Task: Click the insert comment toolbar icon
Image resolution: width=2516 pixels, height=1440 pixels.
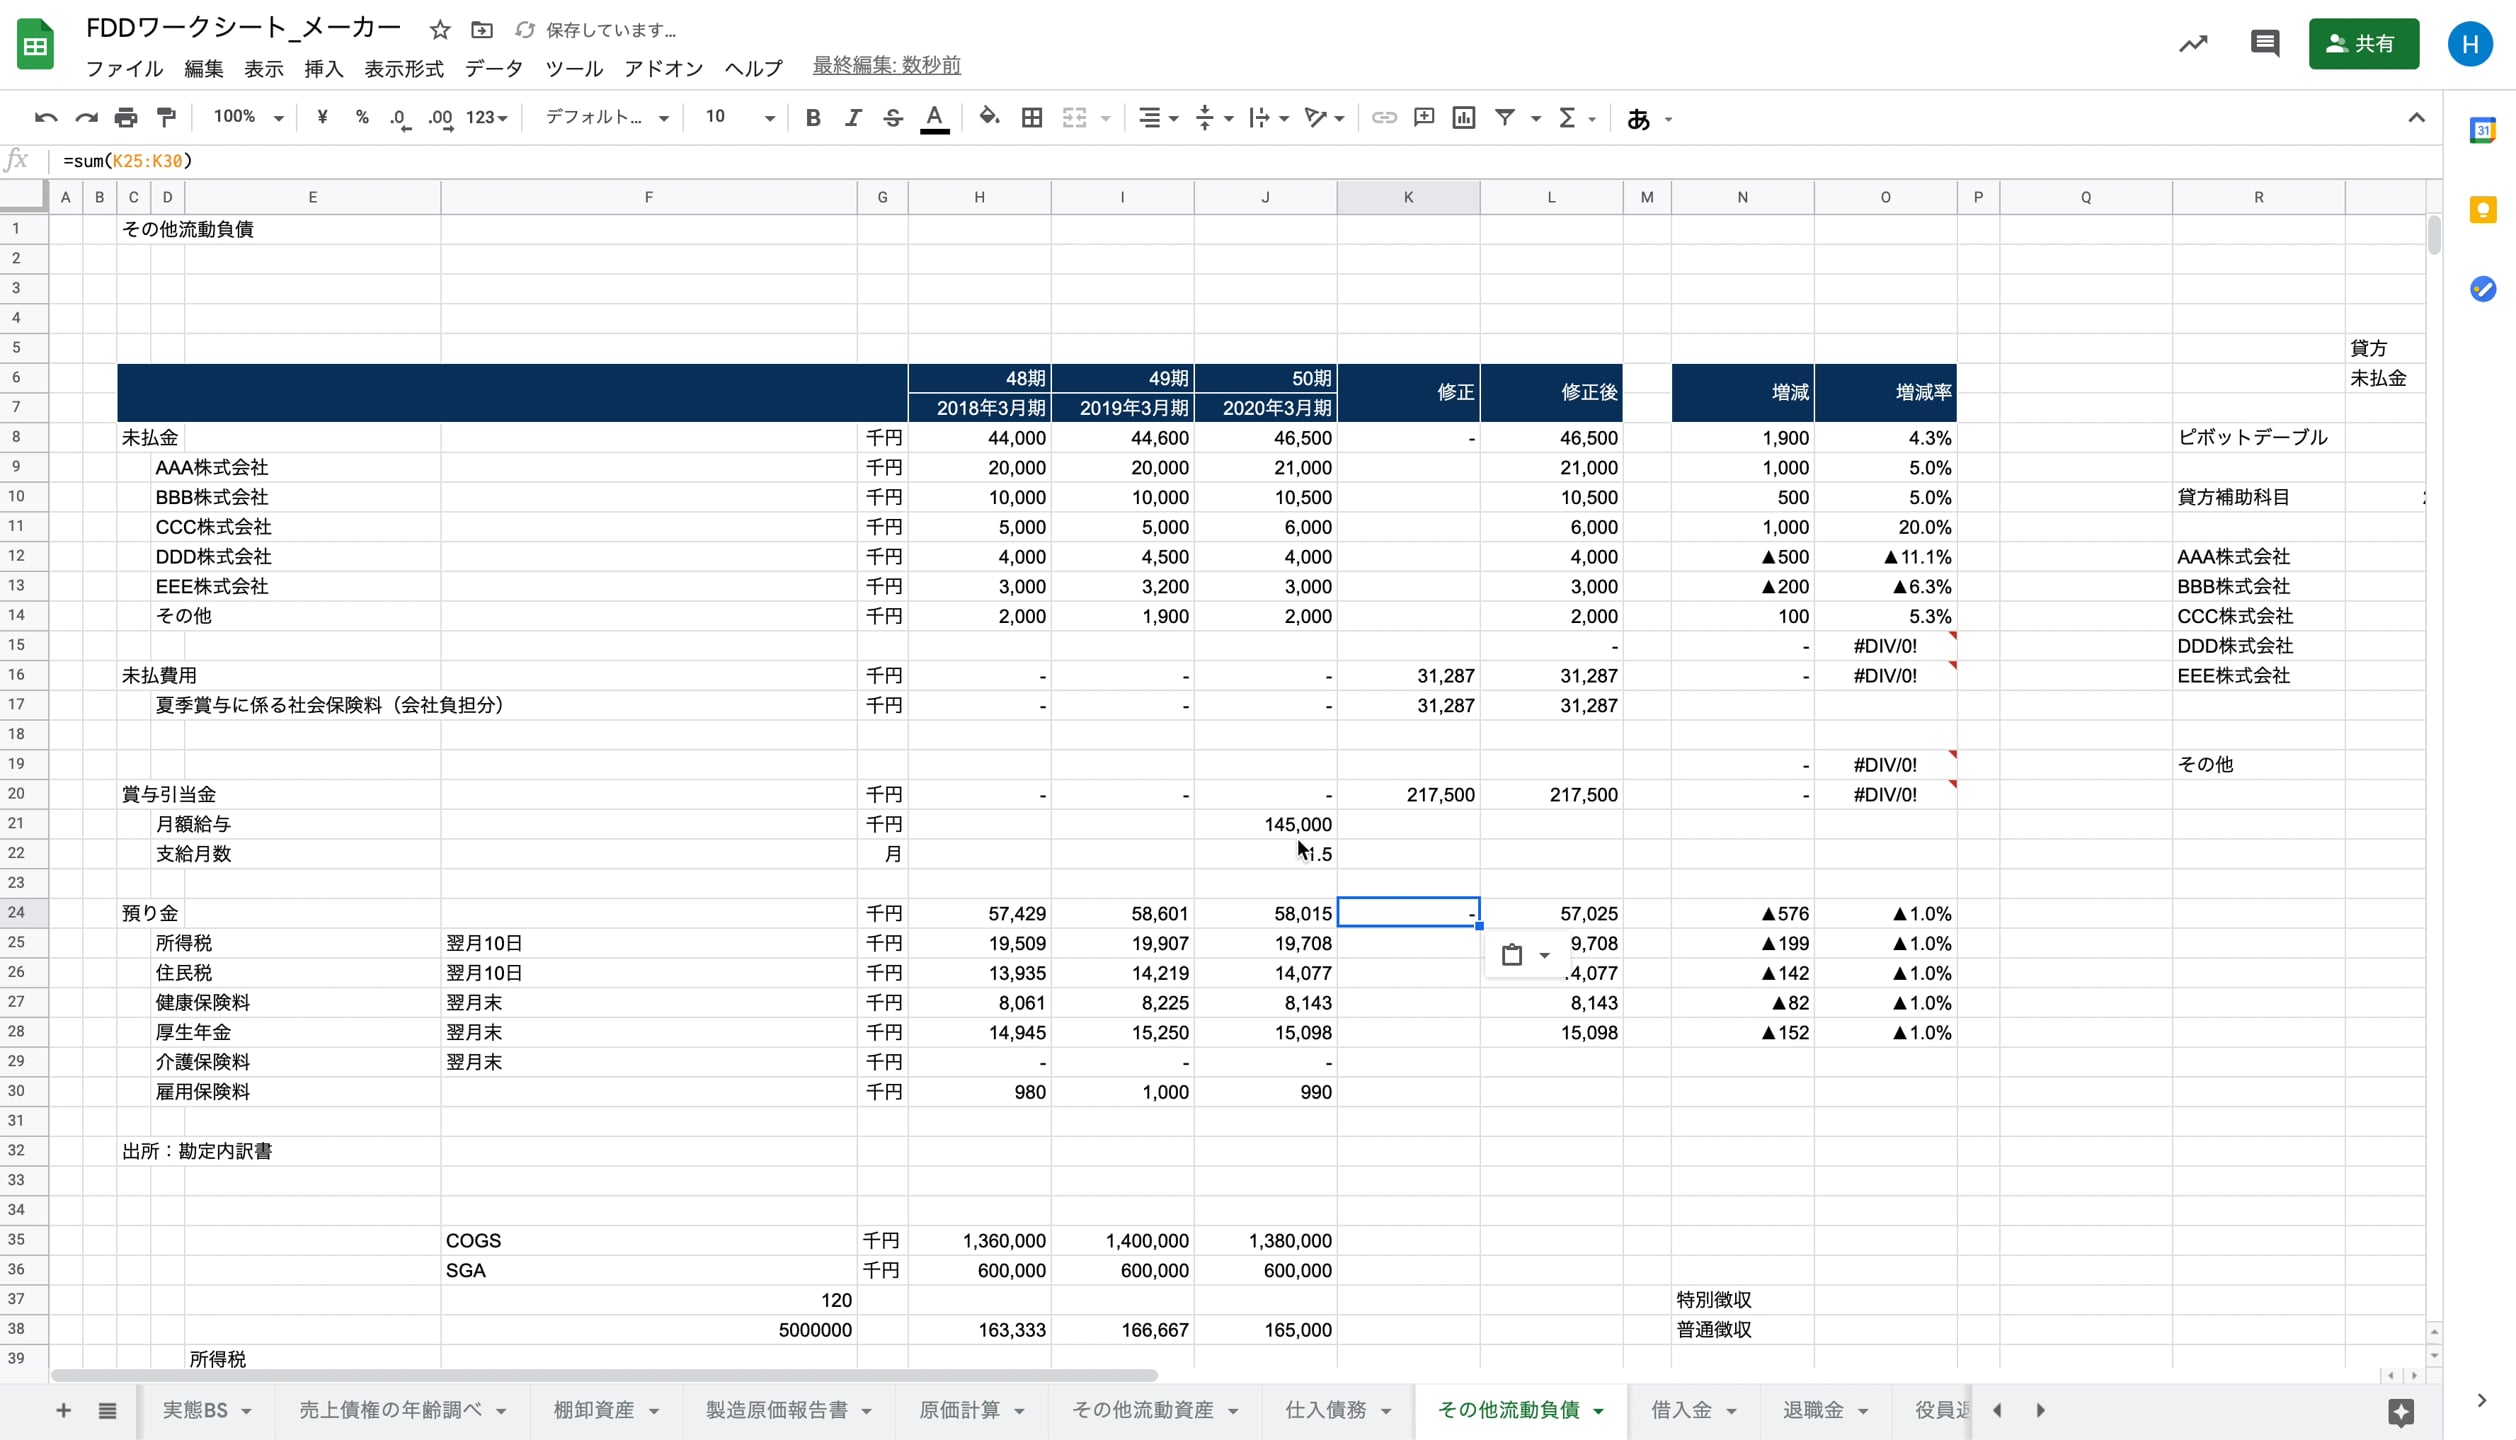Action: click(1424, 118)
